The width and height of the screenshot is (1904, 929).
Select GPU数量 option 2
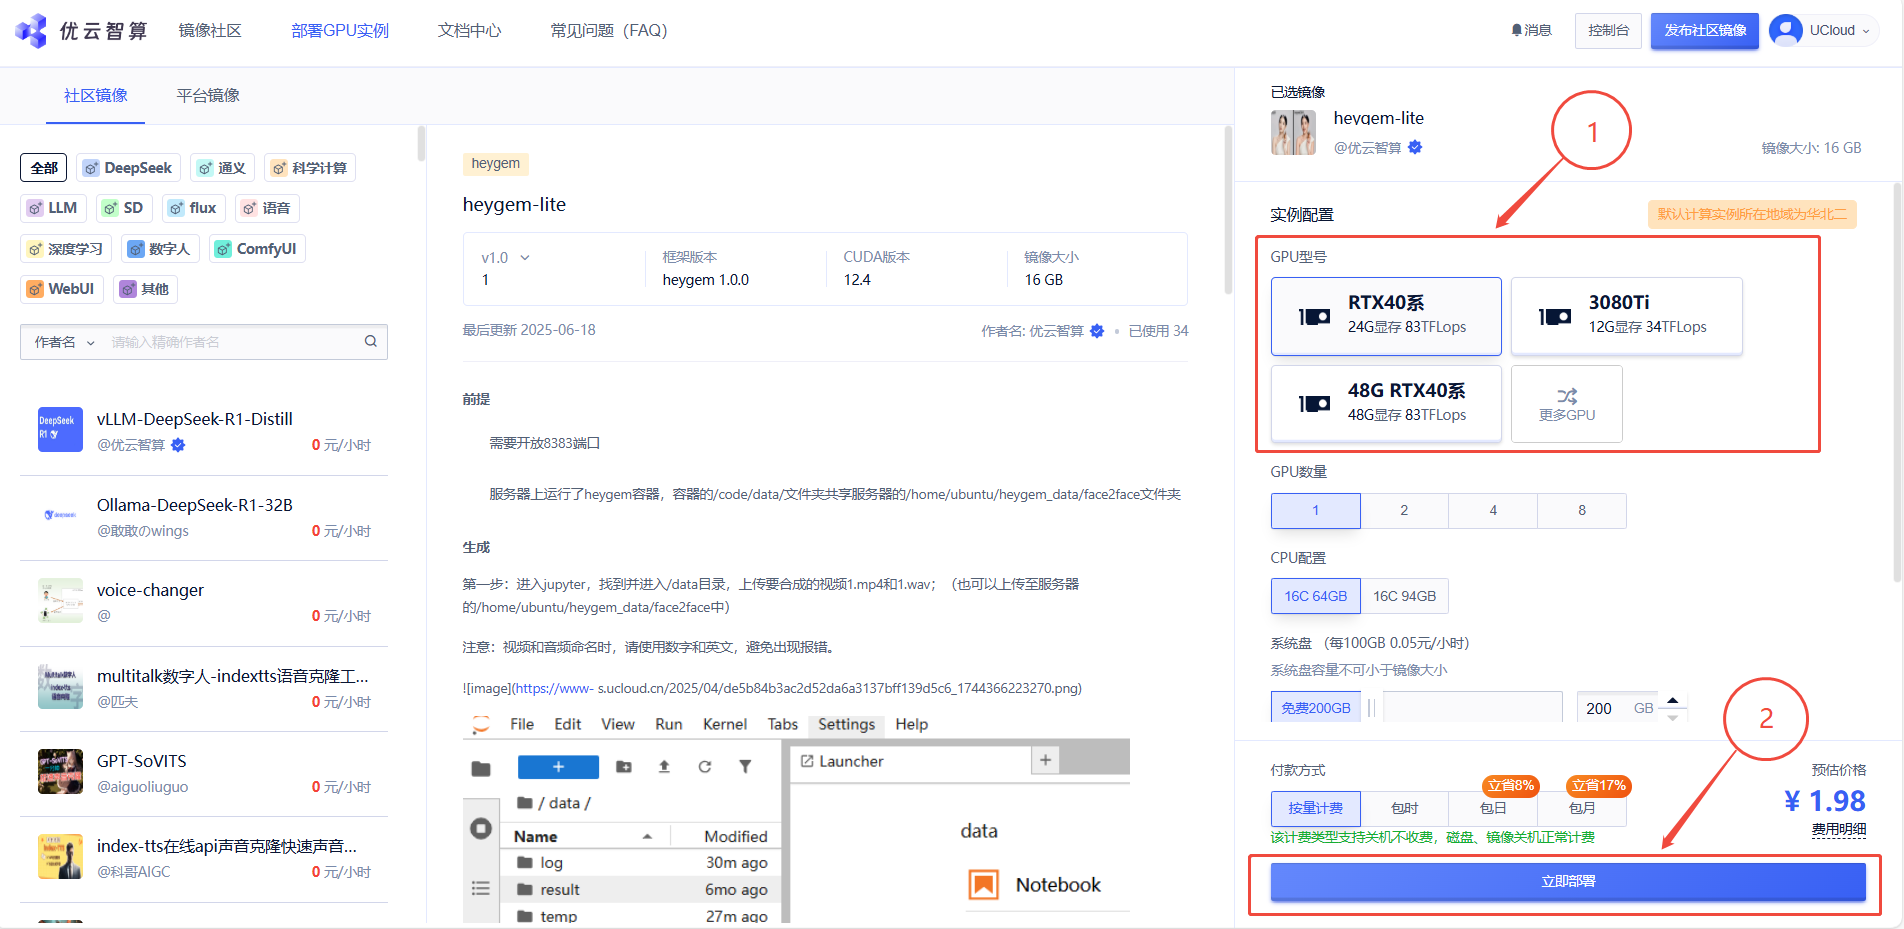pyautogui.click(x=1404, y=511)
